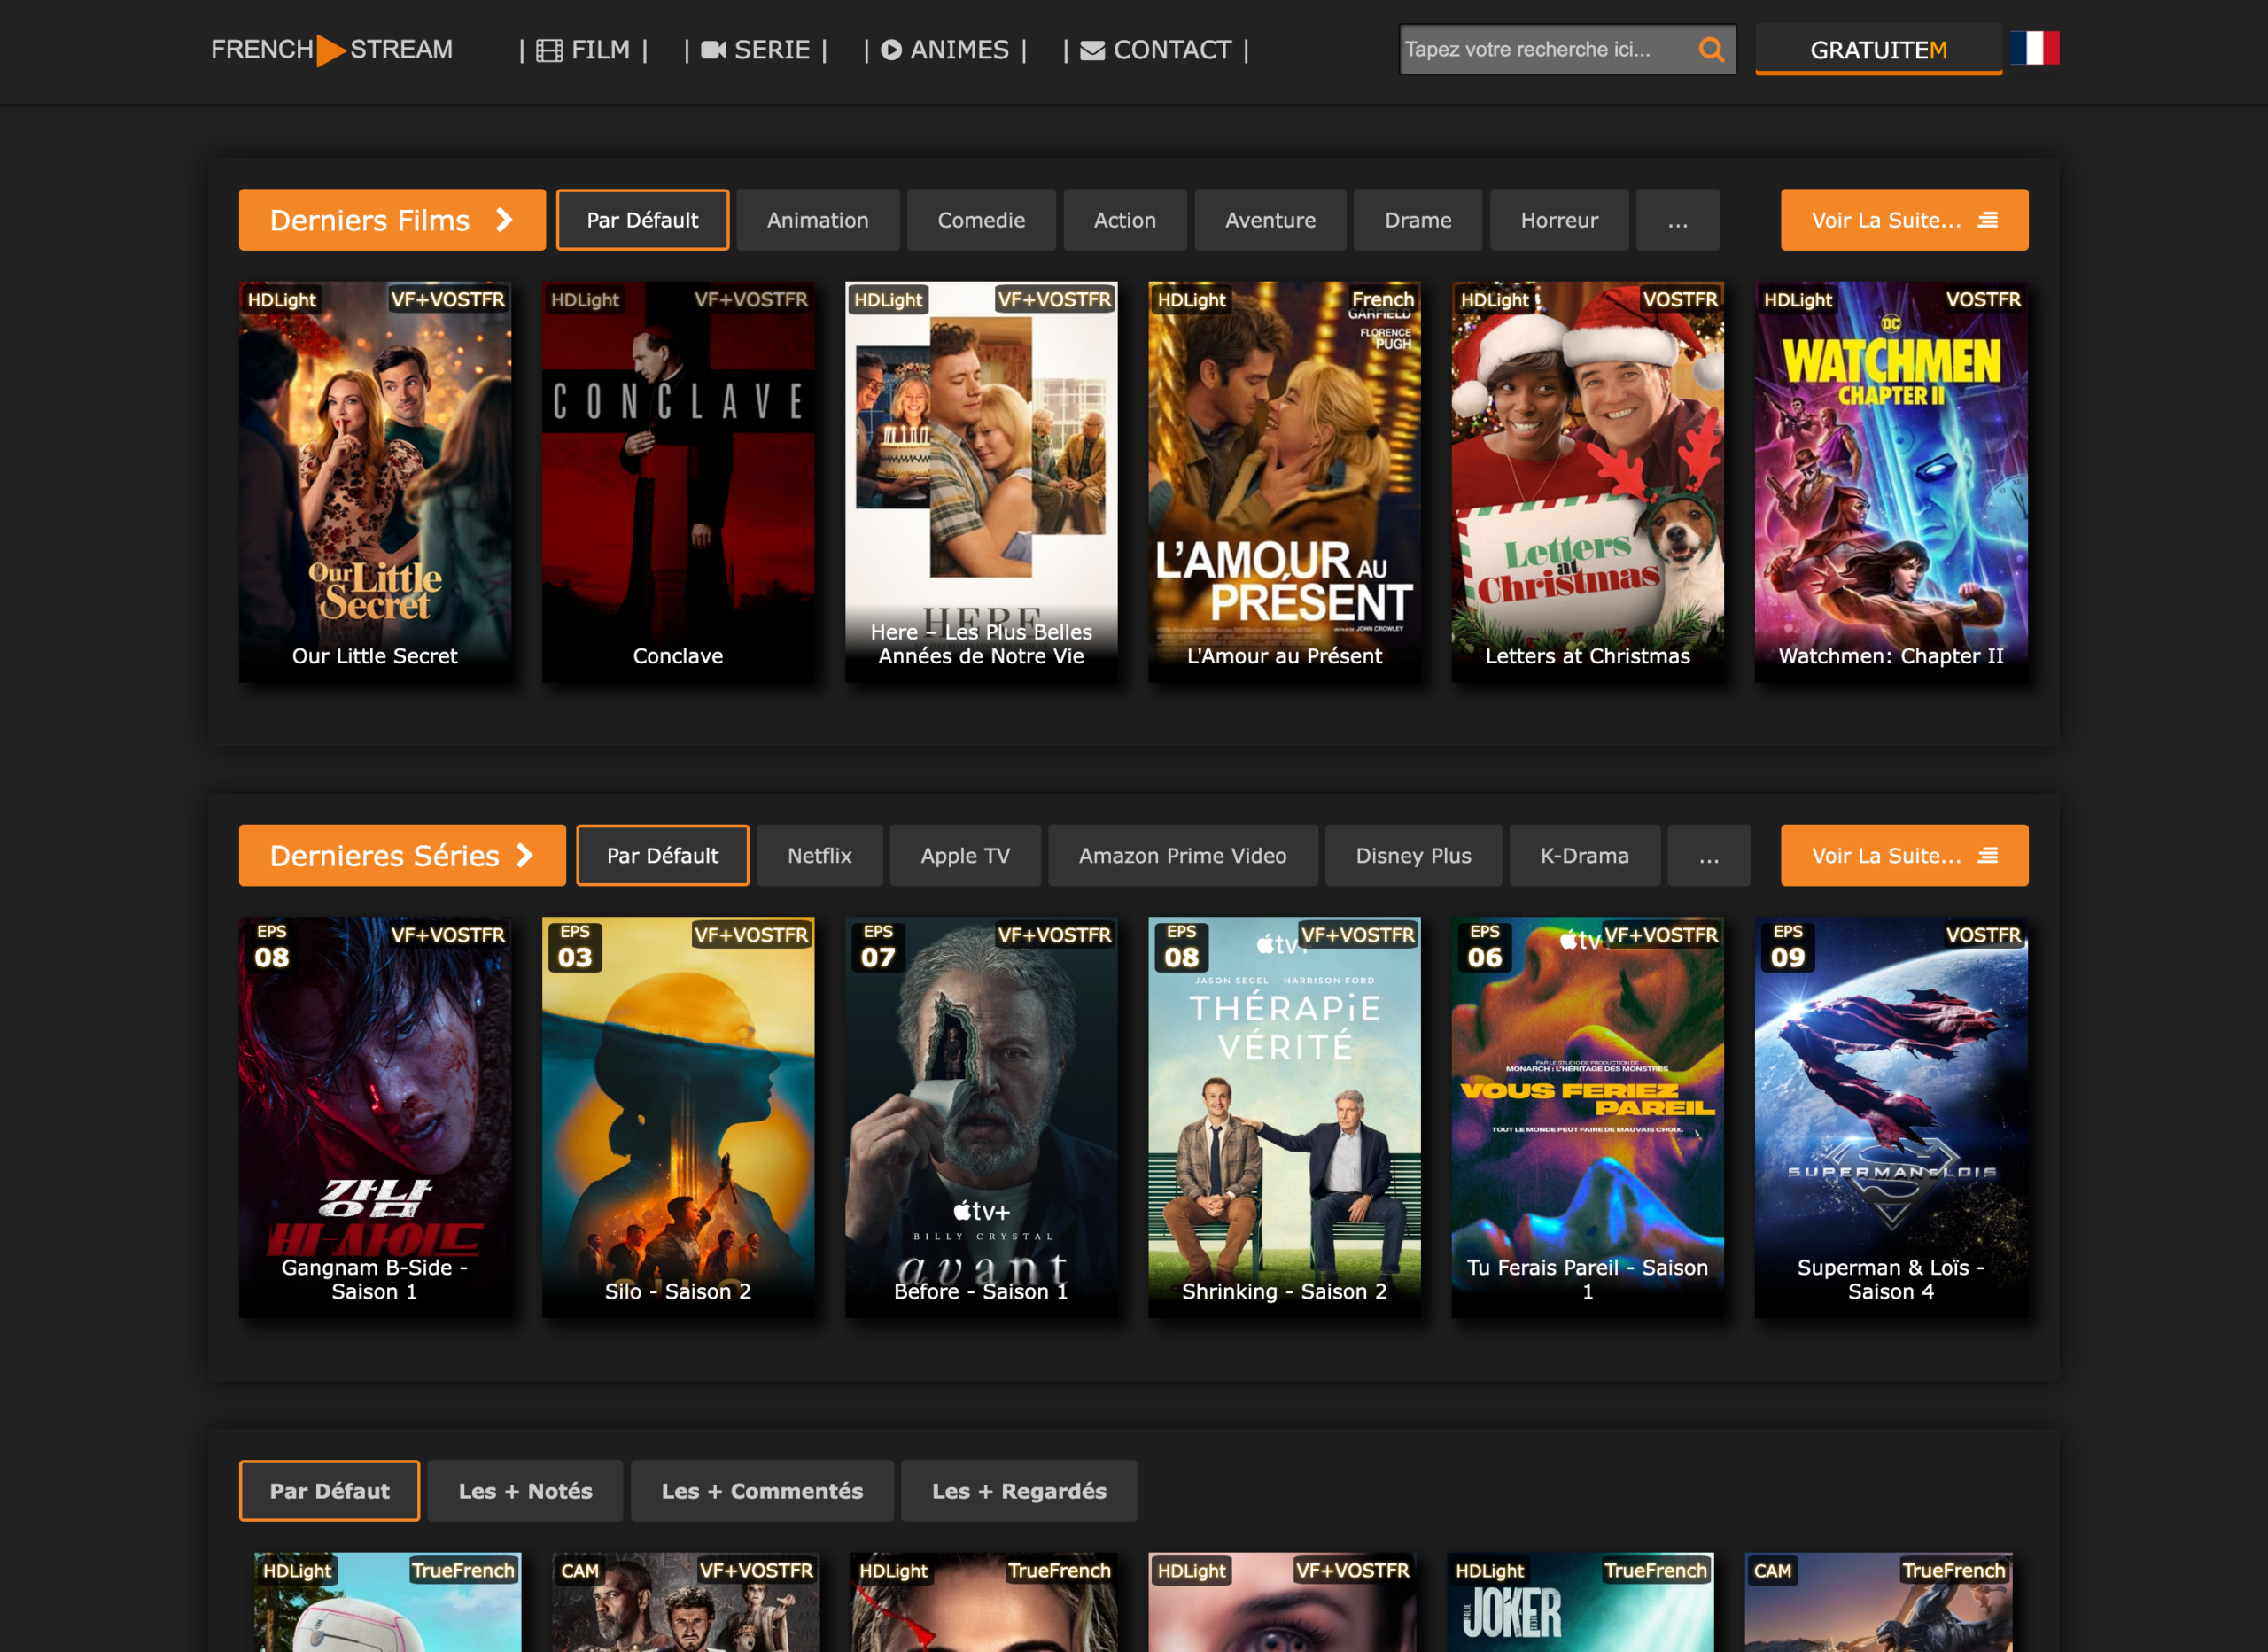2268x1652 pixels.
Task: Click the Dernieres Séries chevron heading
Action: [402, 856]
